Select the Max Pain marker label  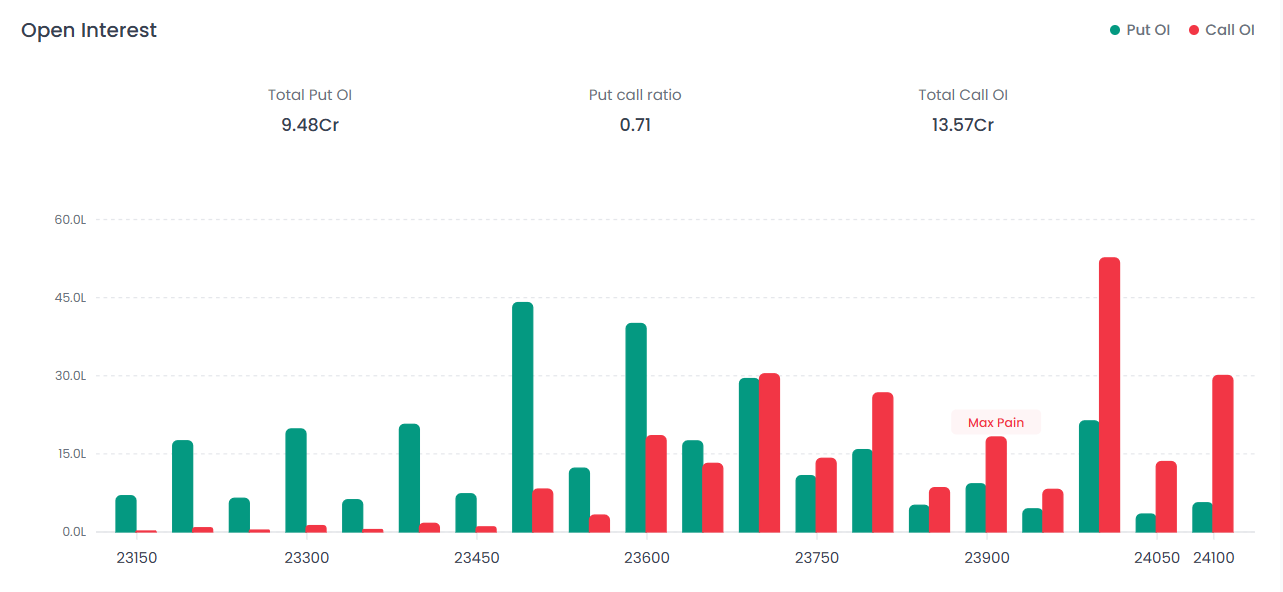(x=995, y=423)
